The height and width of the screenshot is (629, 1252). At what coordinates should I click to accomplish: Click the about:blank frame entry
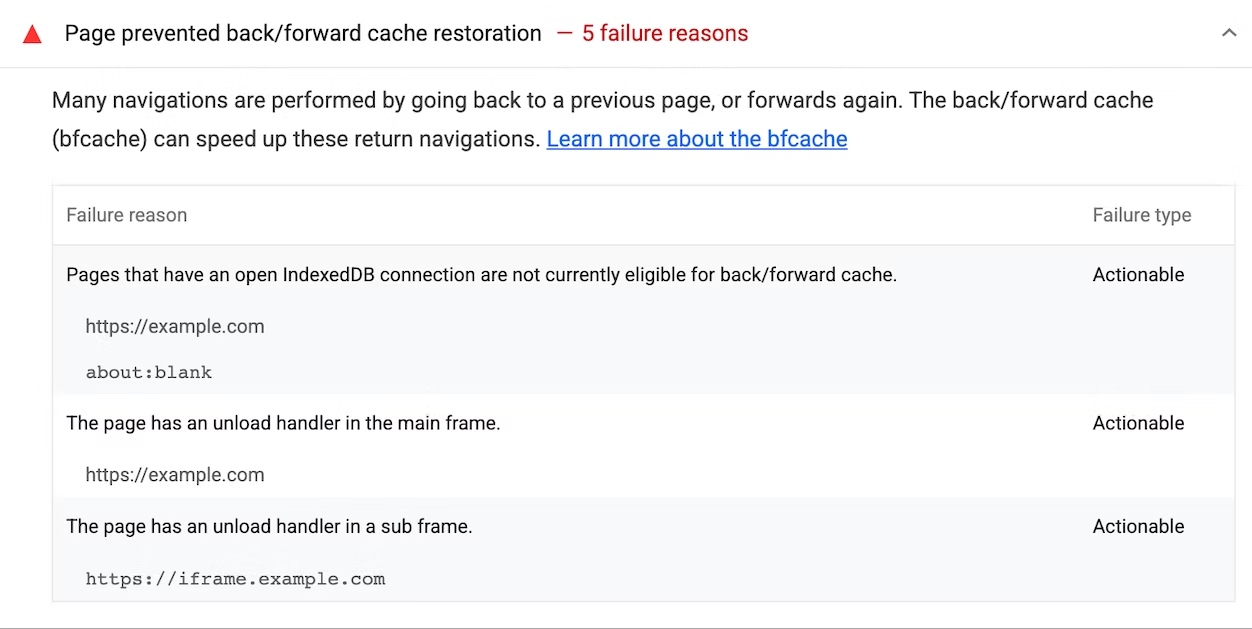click(149, 372)
